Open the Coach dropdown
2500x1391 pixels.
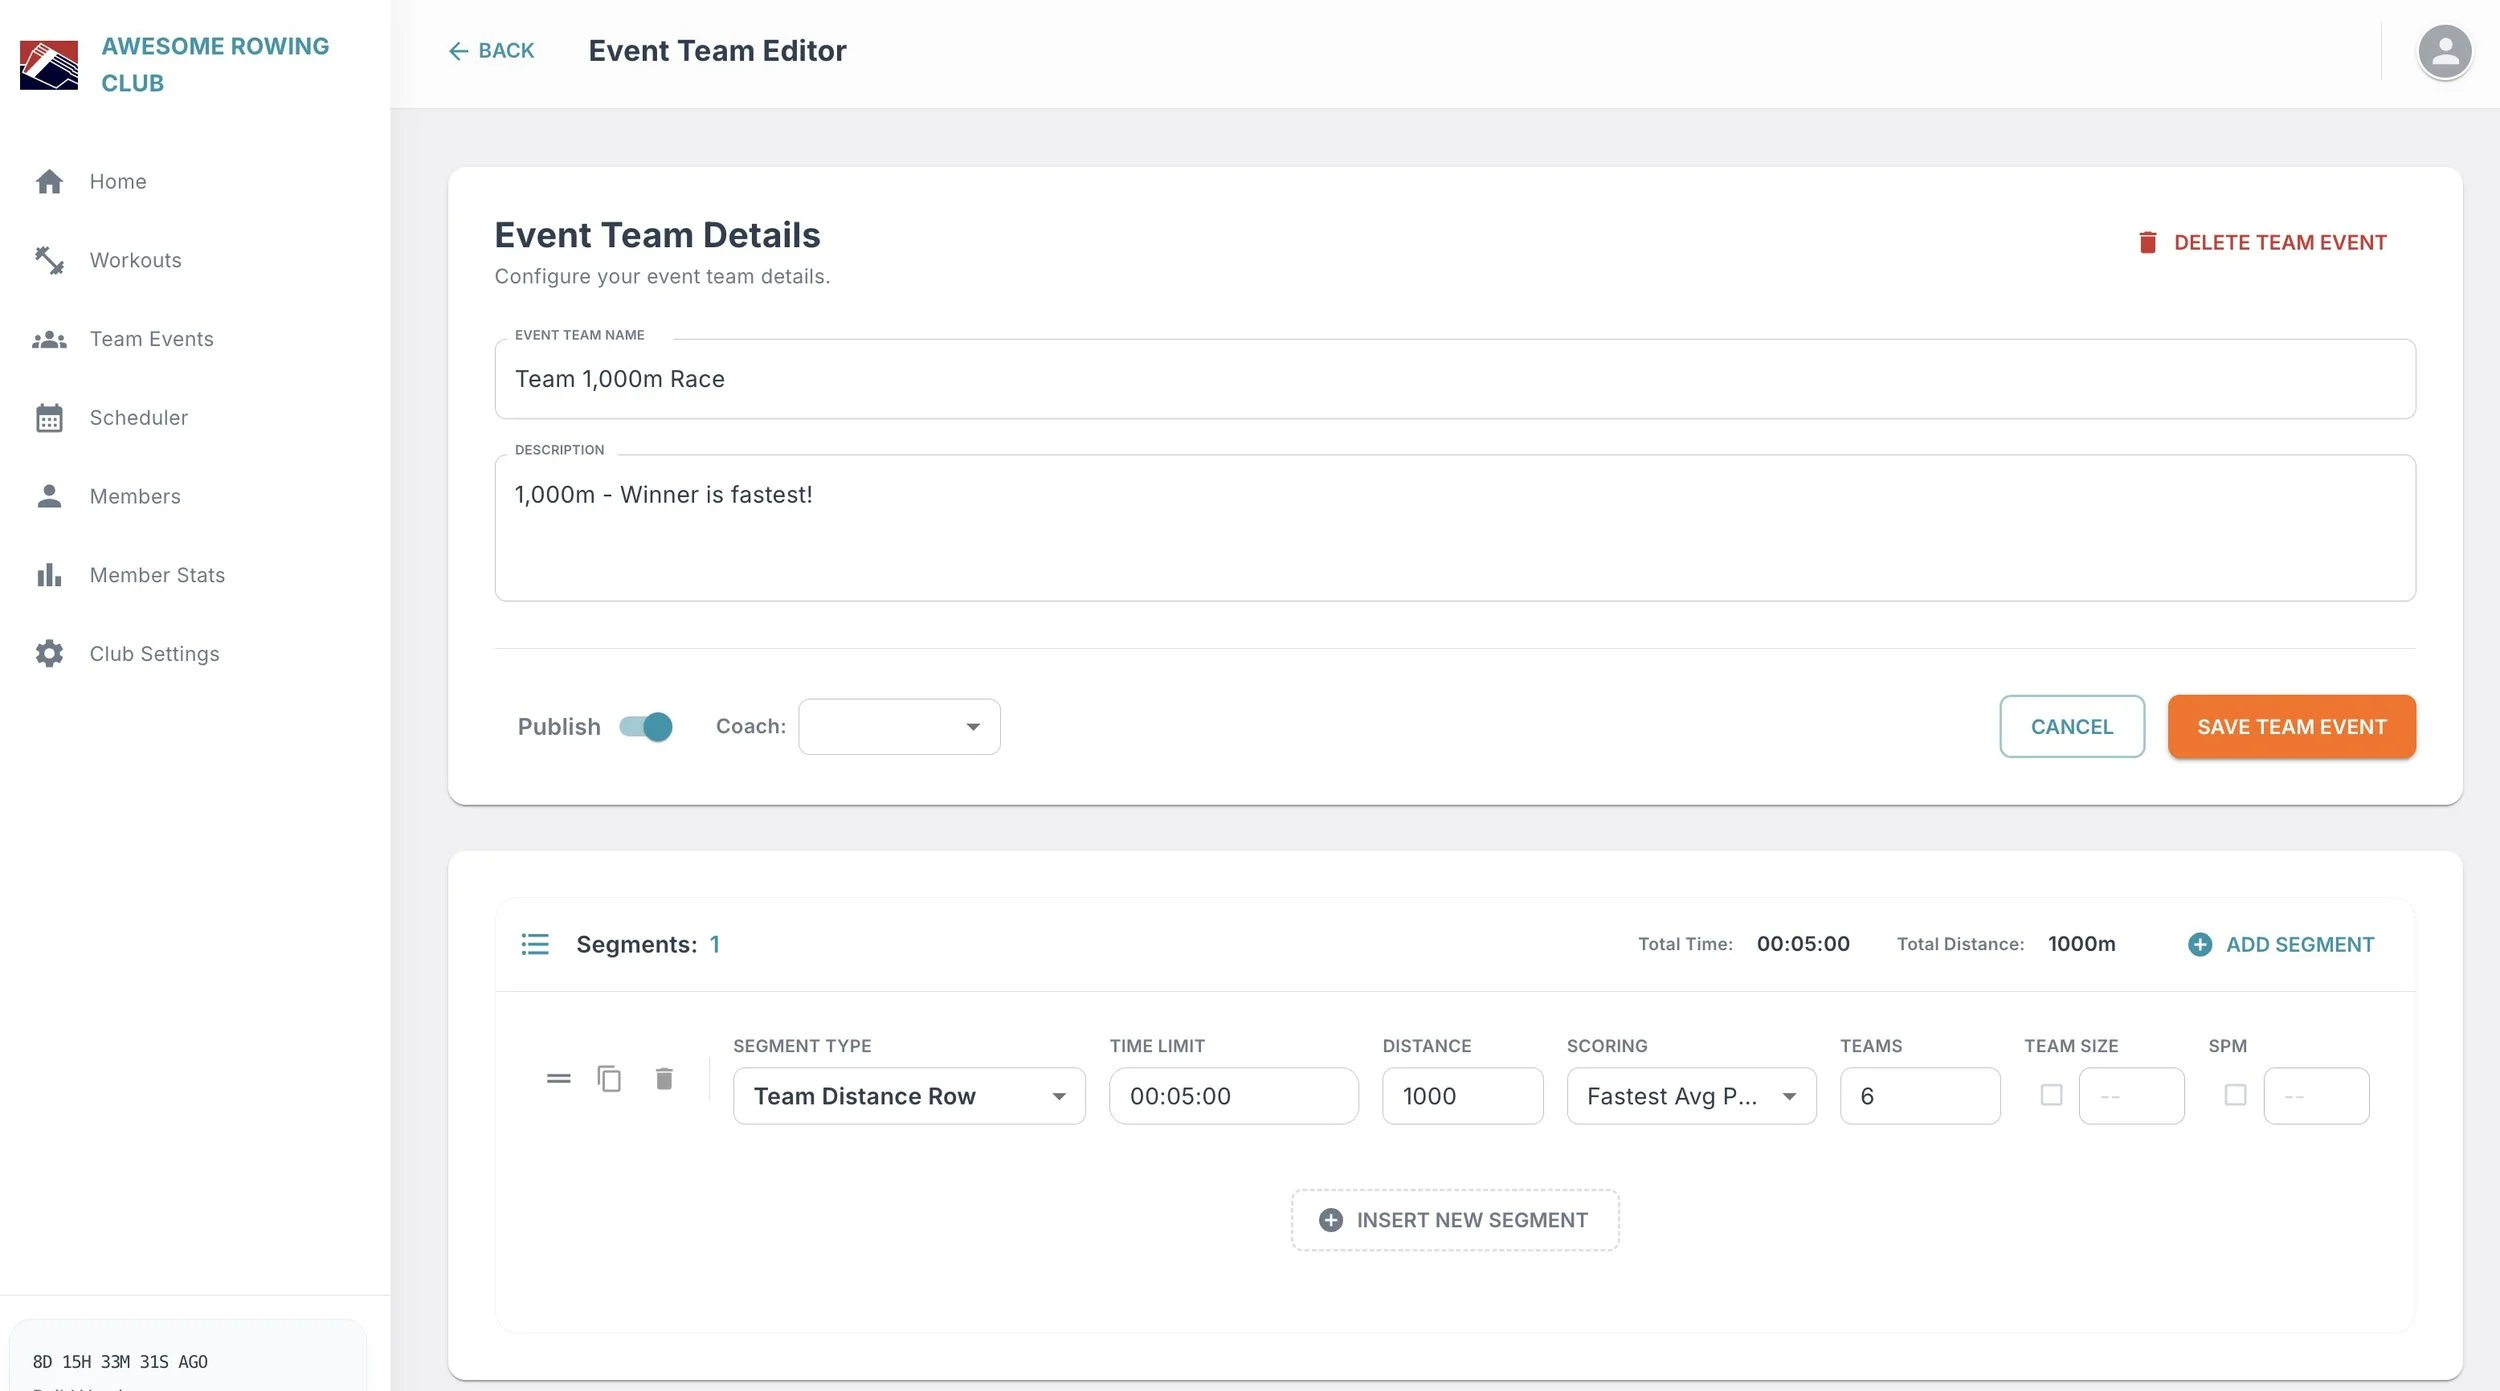[x=899, y=727]
